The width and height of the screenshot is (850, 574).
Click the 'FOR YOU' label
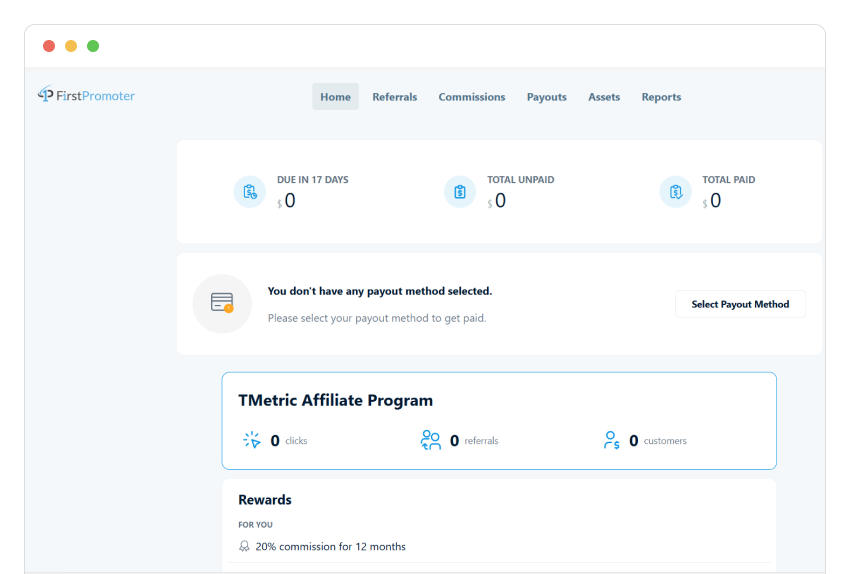coord(255,525)
